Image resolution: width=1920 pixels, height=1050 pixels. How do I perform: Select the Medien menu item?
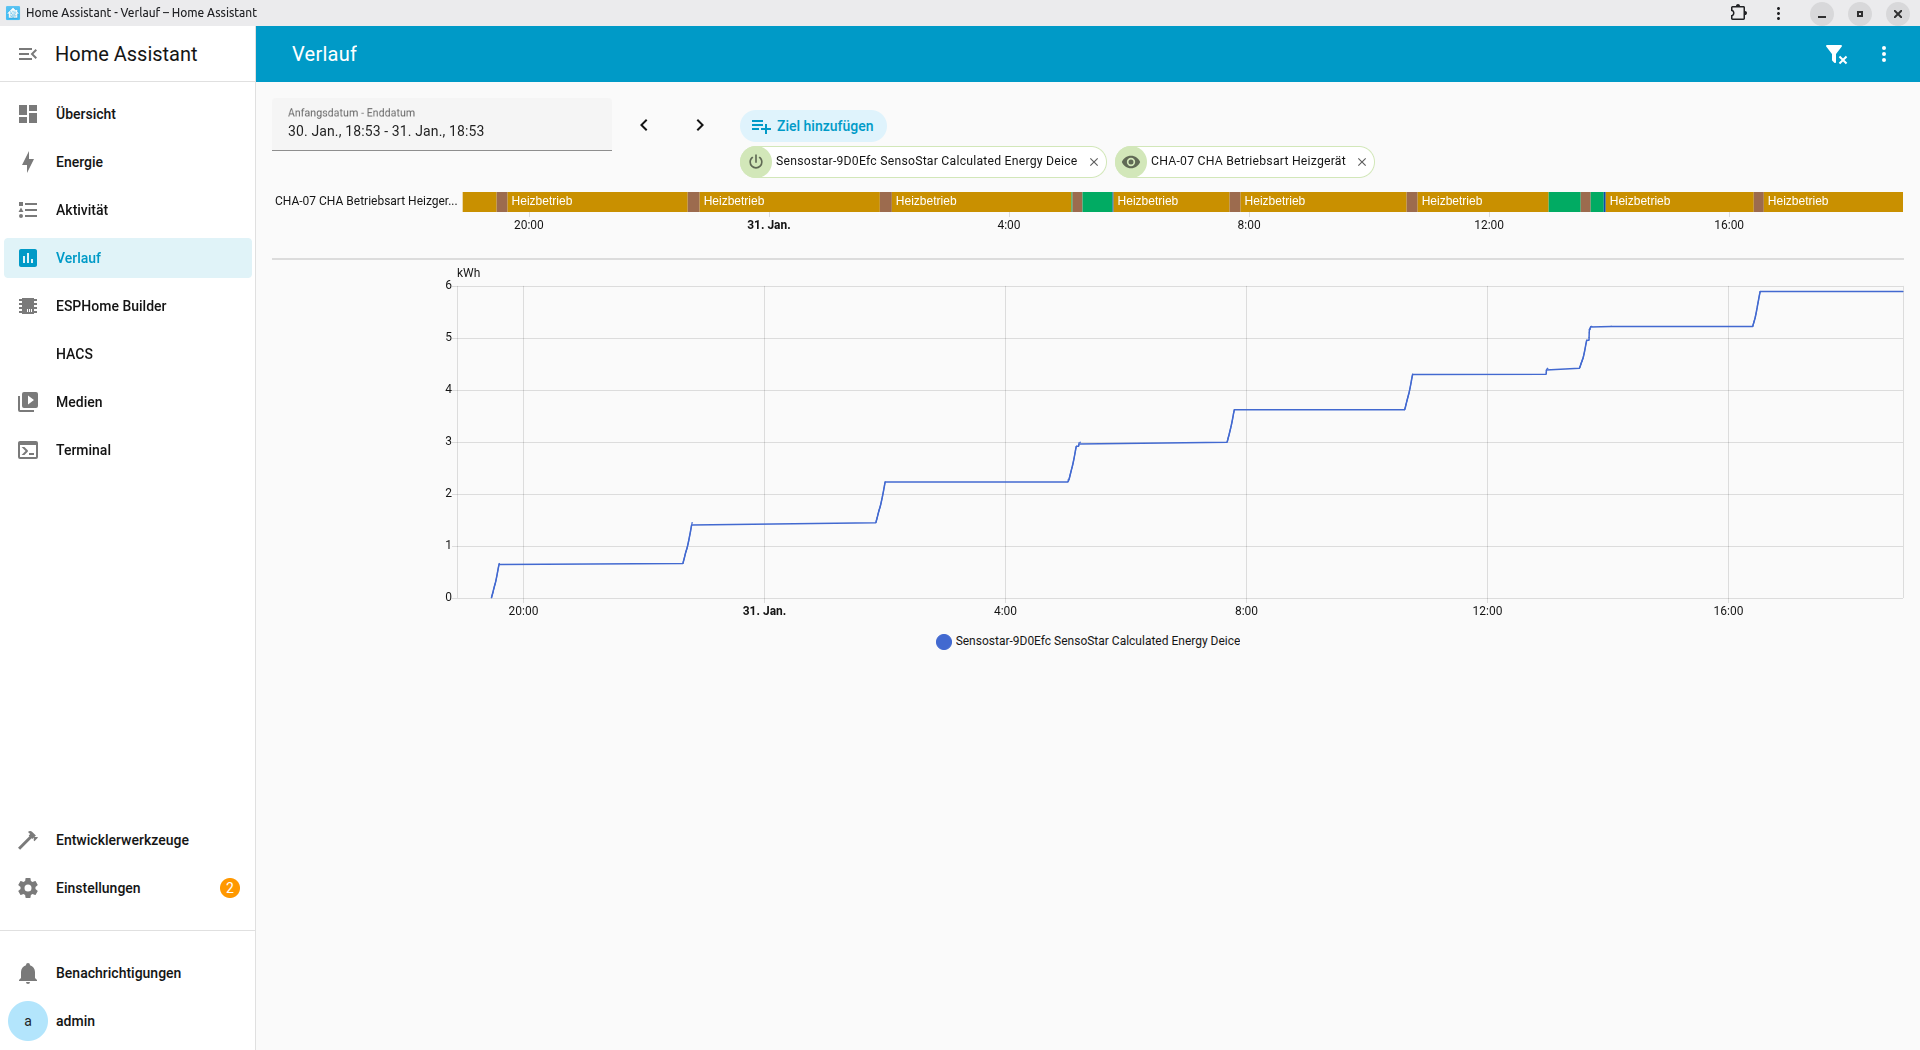coord(79,402)
